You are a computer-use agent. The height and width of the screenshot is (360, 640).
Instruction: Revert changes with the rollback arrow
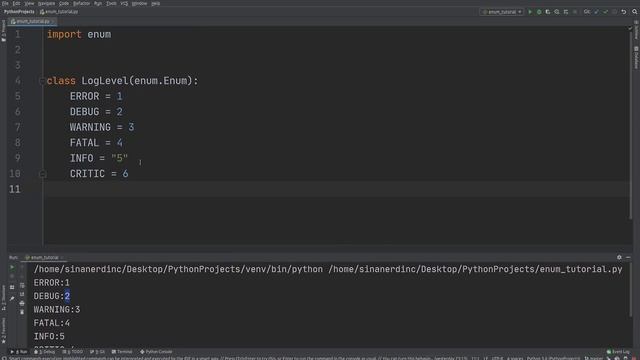[624, 12]
